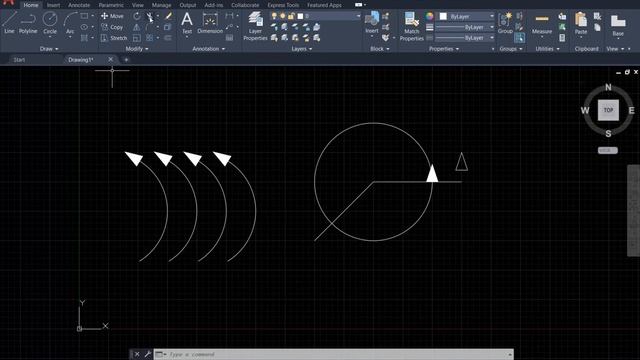The image size is (640, 360).
Task: Select the Arc tool
Action: point(70,23)
